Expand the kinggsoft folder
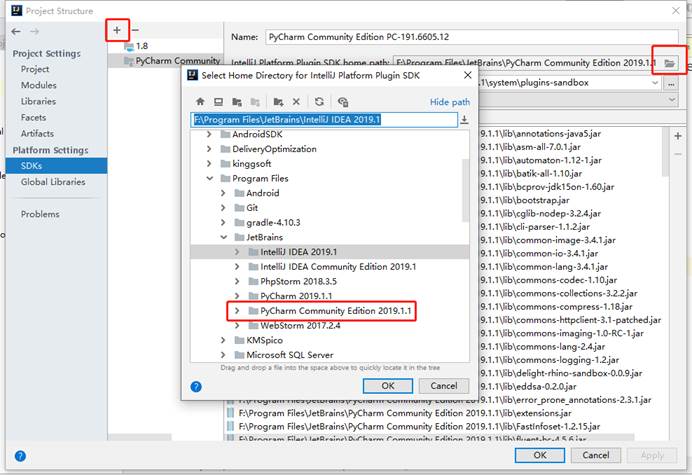 pyautogui.click(x=209, y=164)
